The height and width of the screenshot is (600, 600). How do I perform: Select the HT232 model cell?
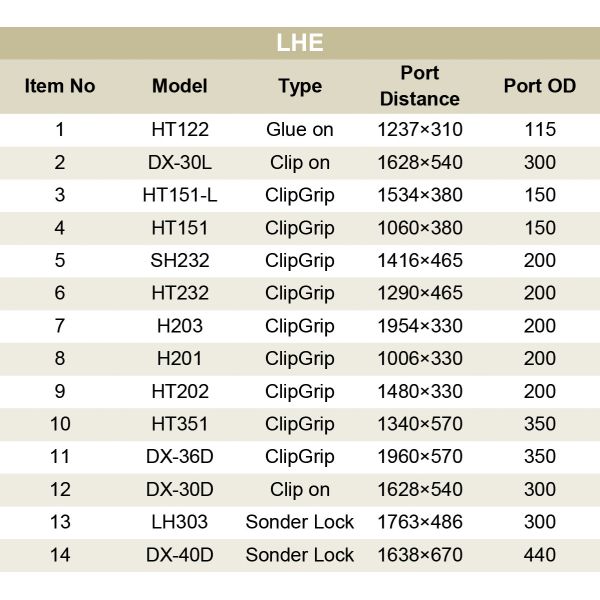(x=180, y=293)
